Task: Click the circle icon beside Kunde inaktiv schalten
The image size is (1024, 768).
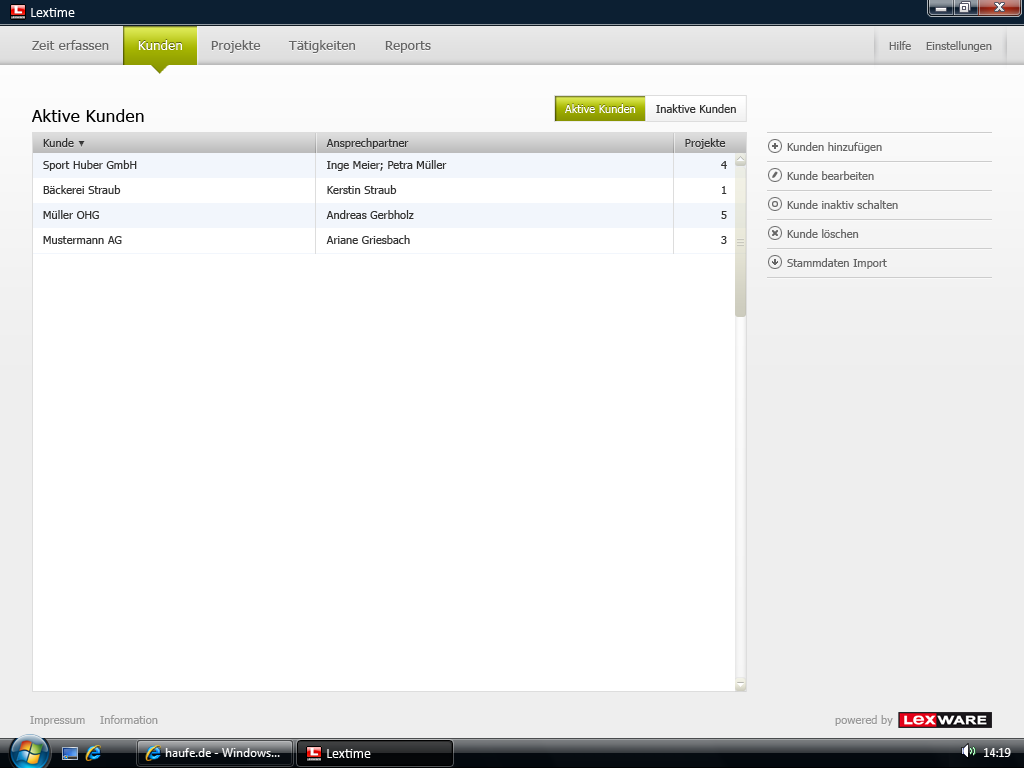Action: pos(775,204)
